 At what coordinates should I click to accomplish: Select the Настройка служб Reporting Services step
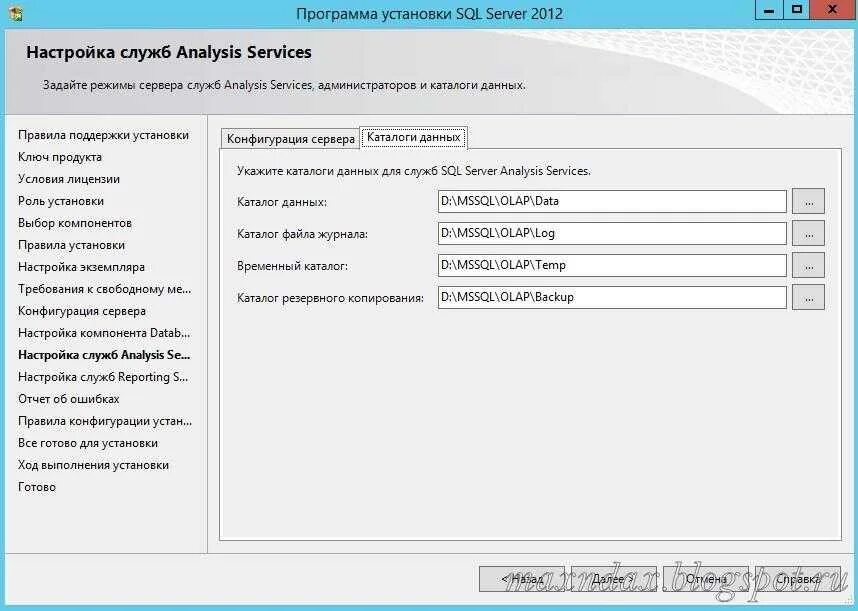pos(103,377)
